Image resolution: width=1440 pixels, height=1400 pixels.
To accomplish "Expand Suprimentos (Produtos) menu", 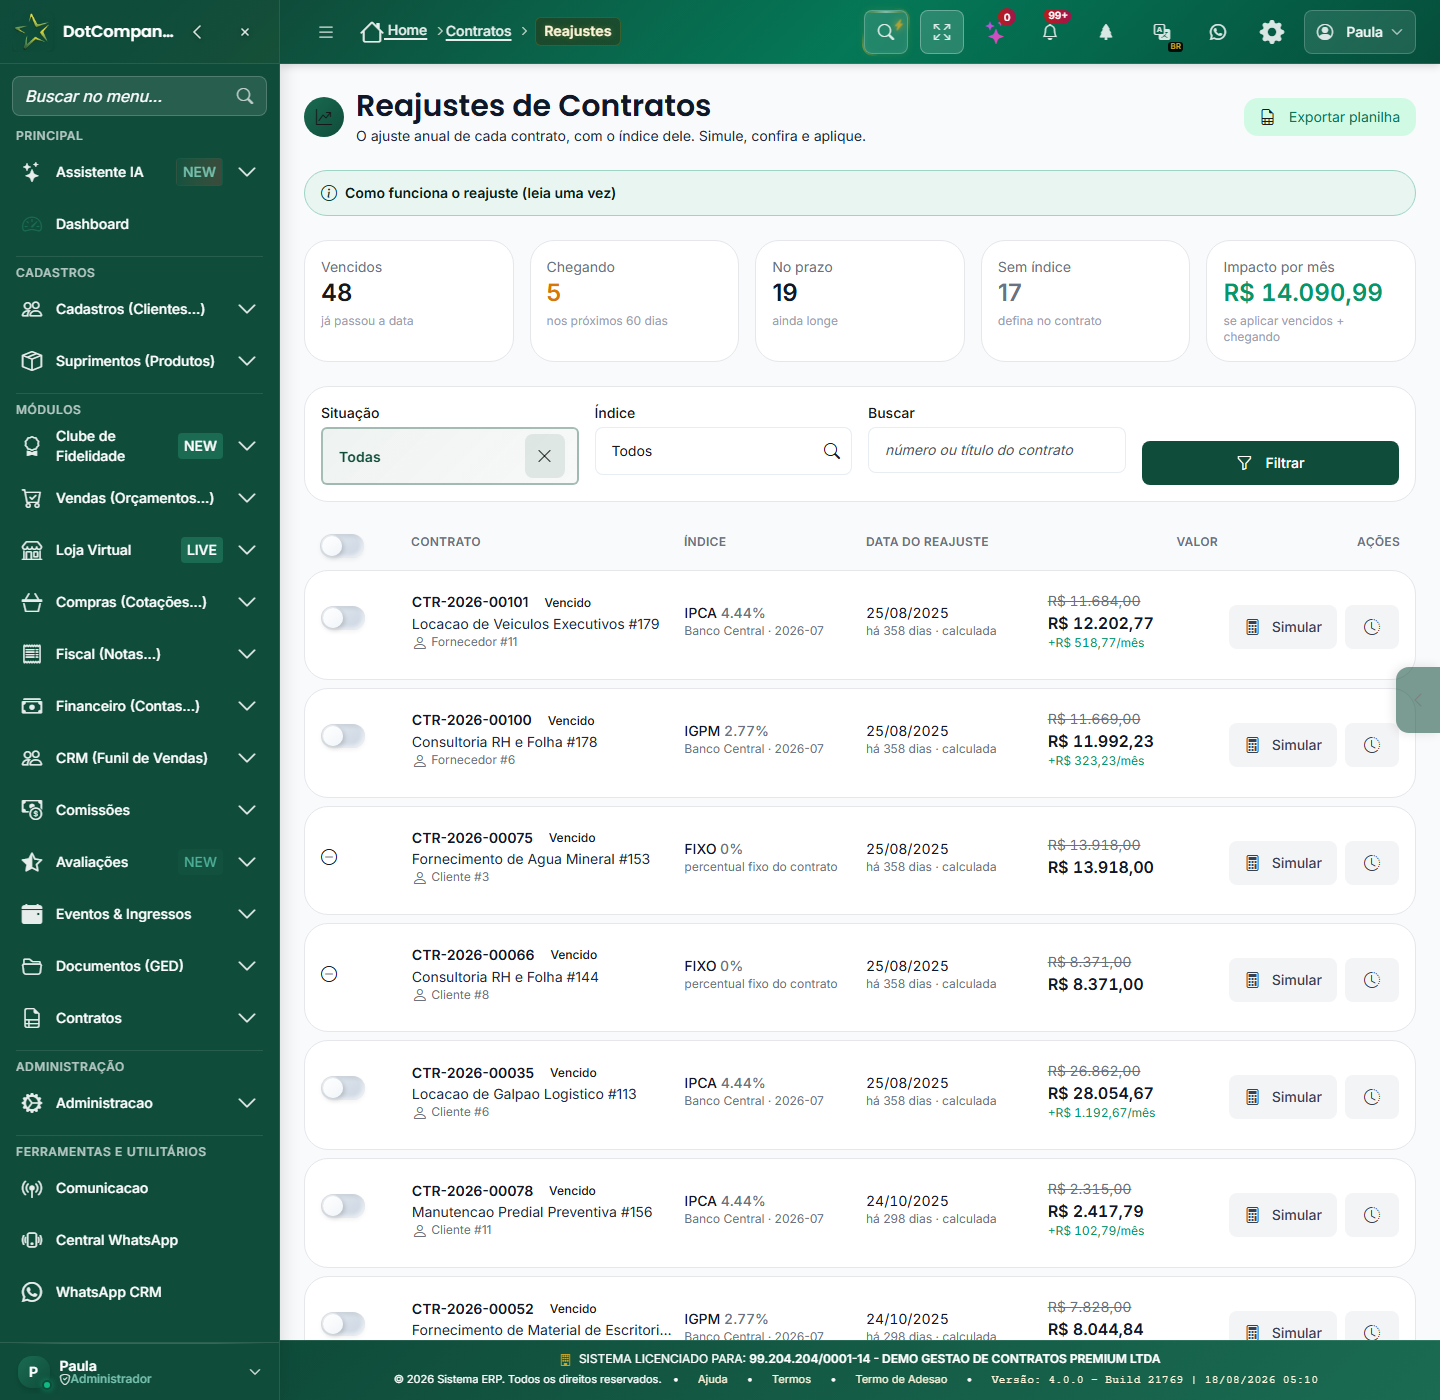I will (140, 361).
